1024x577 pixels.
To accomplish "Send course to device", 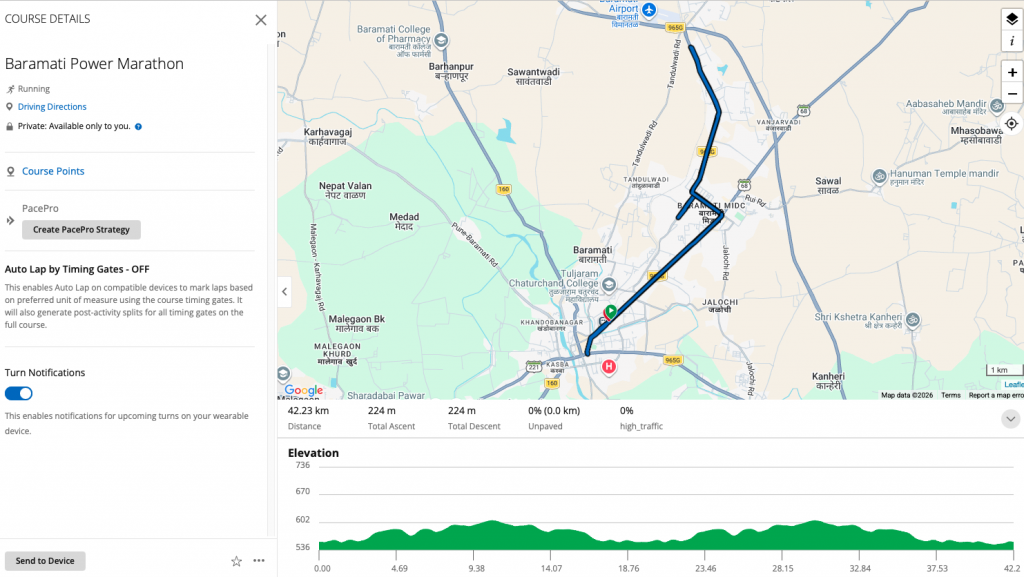I will click(x=45, y=561).
